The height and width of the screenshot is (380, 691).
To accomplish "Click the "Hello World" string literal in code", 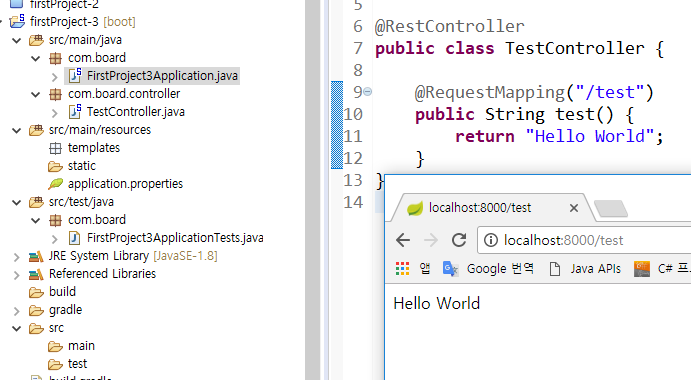I will pyautogui.click(x=589, y=136).
